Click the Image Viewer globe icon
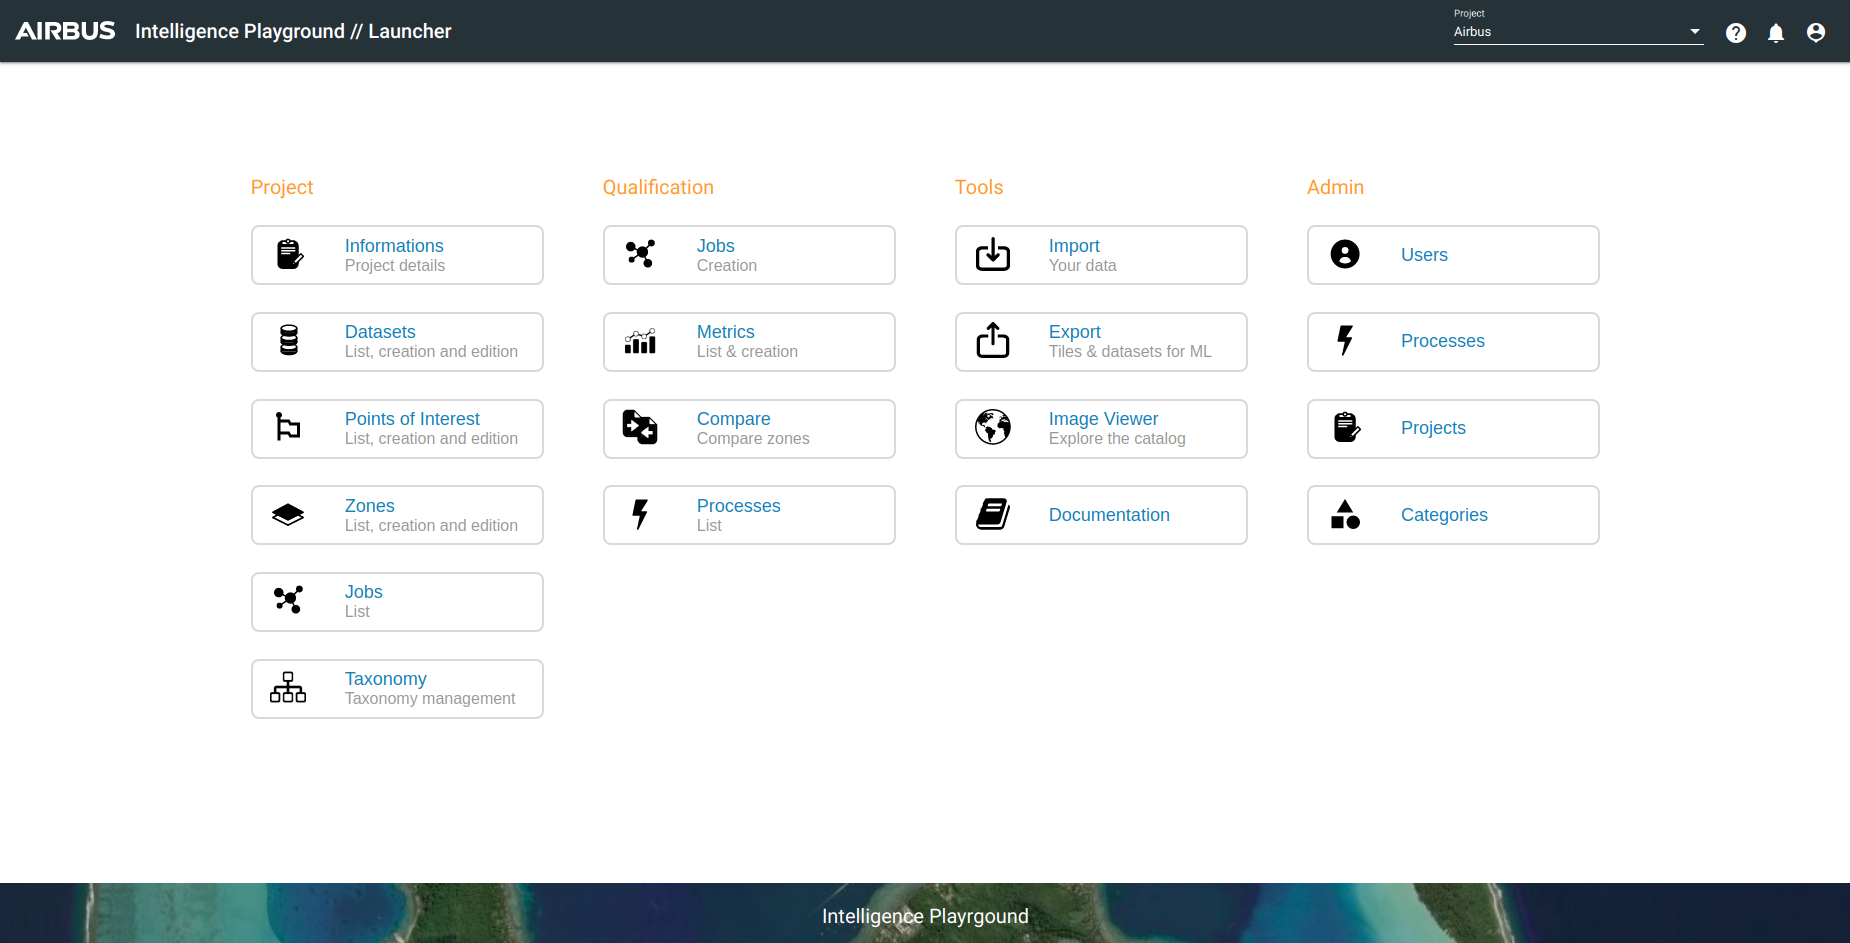1850x943 pixels. (993, 427)
